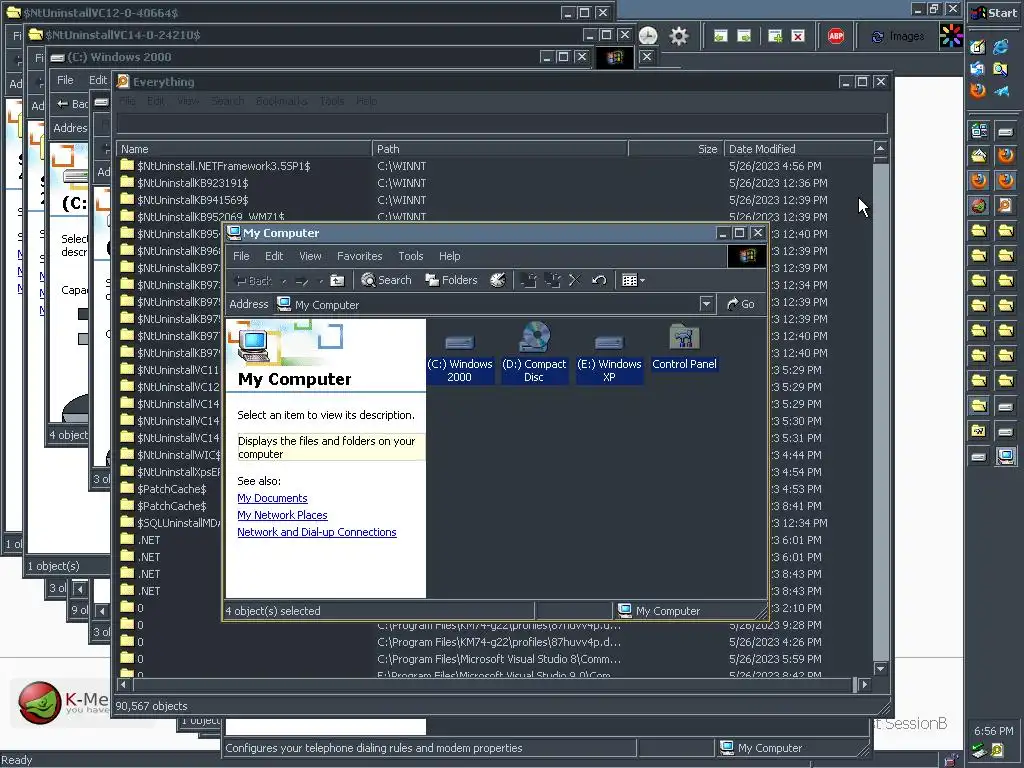
Task: Click Everything horizontal scrollbar right arrow
Action: 864,684
